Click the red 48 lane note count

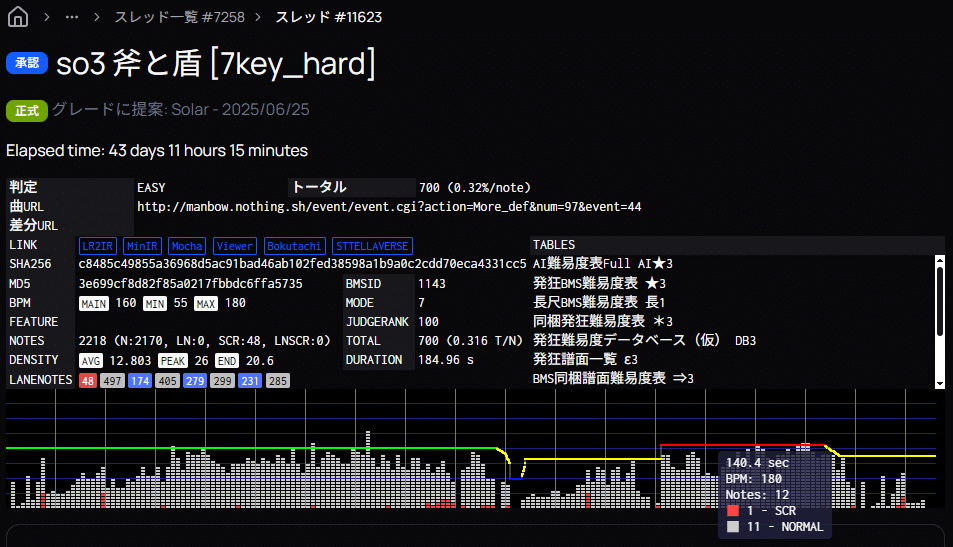pos(88,381)
